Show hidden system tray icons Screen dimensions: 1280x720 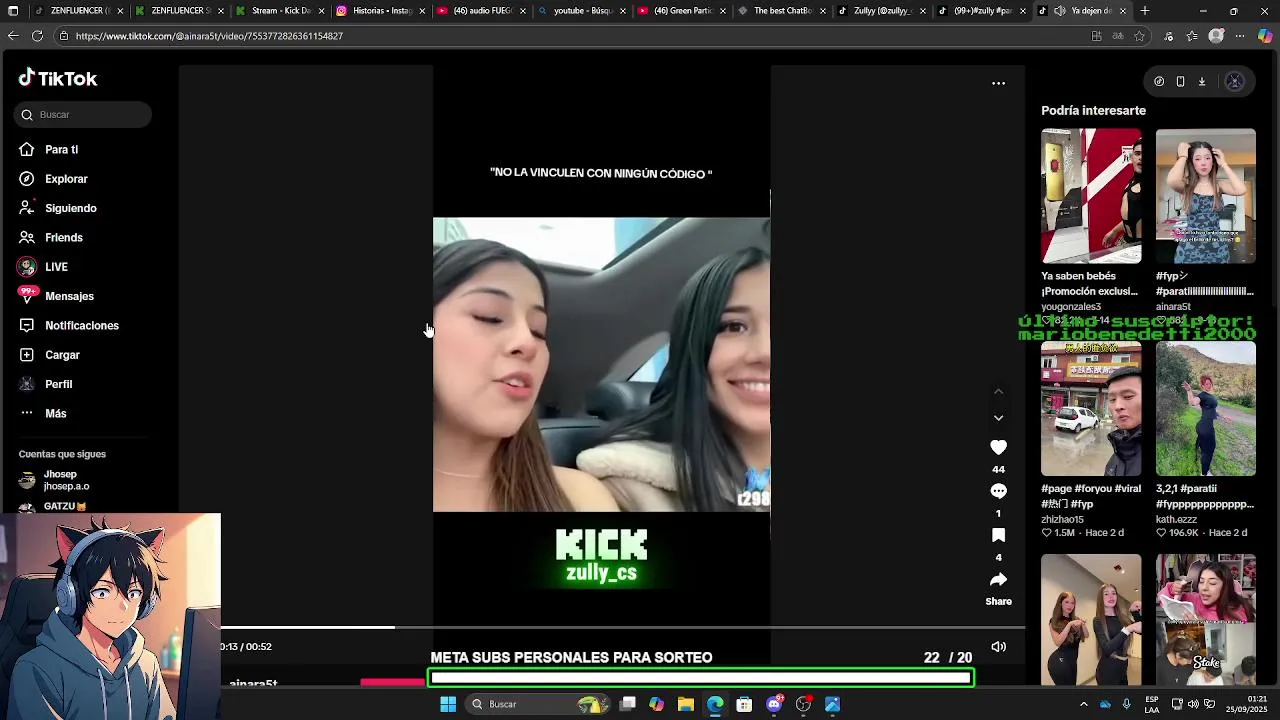(x=1083, y=704)
